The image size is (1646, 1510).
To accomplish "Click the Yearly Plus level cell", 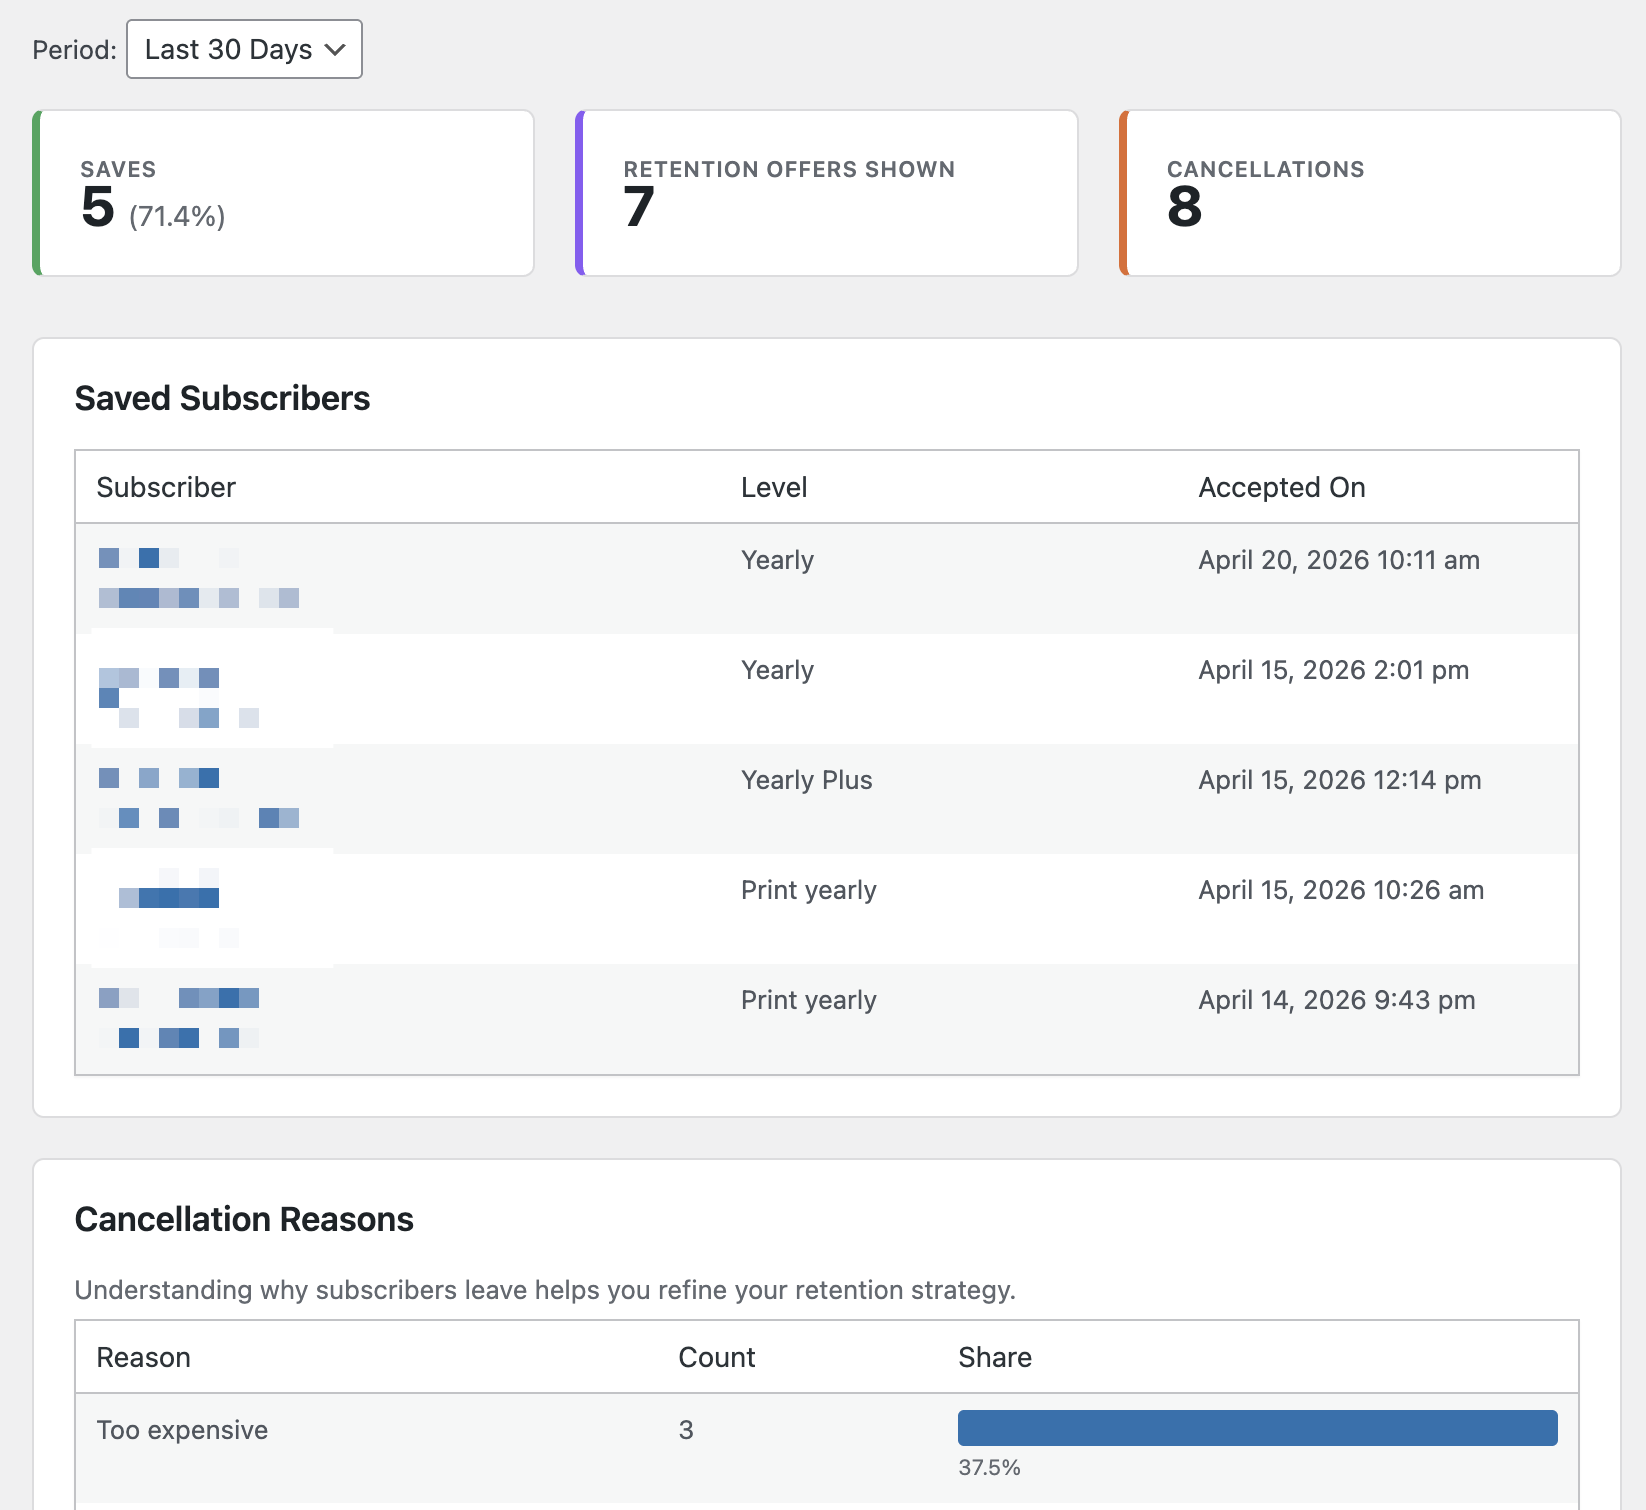I will (x=807, y=780).
